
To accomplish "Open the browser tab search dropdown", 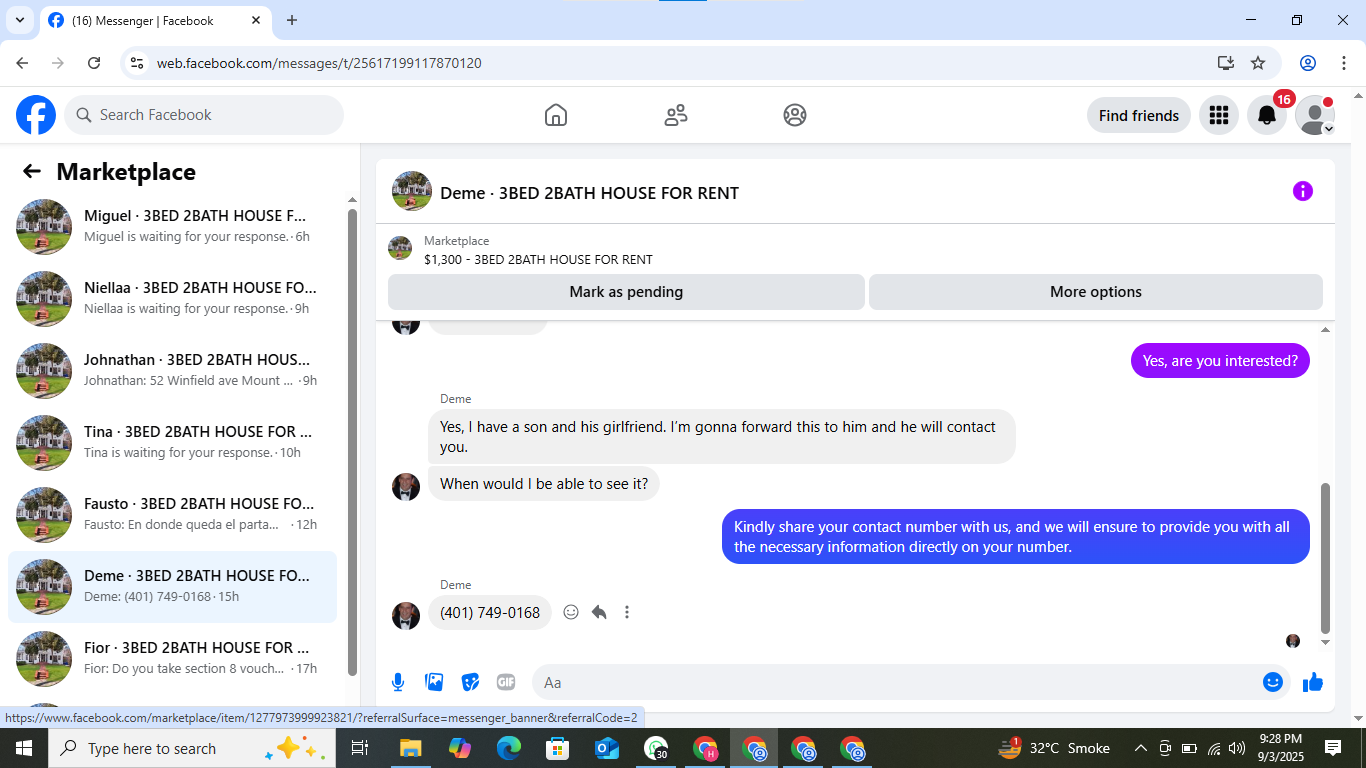I will coord(19,20).
